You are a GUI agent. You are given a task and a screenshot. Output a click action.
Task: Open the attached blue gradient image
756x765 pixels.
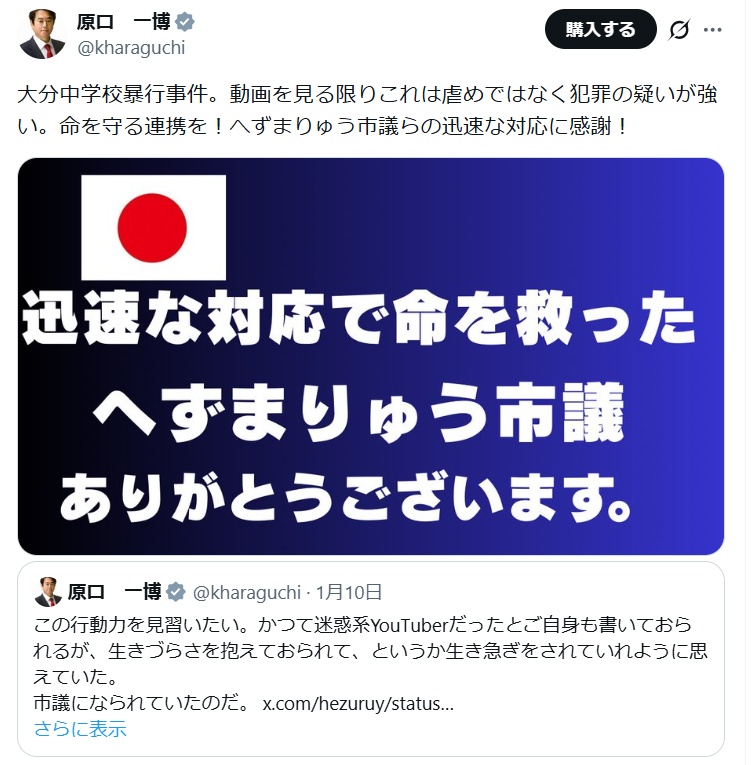371,356
